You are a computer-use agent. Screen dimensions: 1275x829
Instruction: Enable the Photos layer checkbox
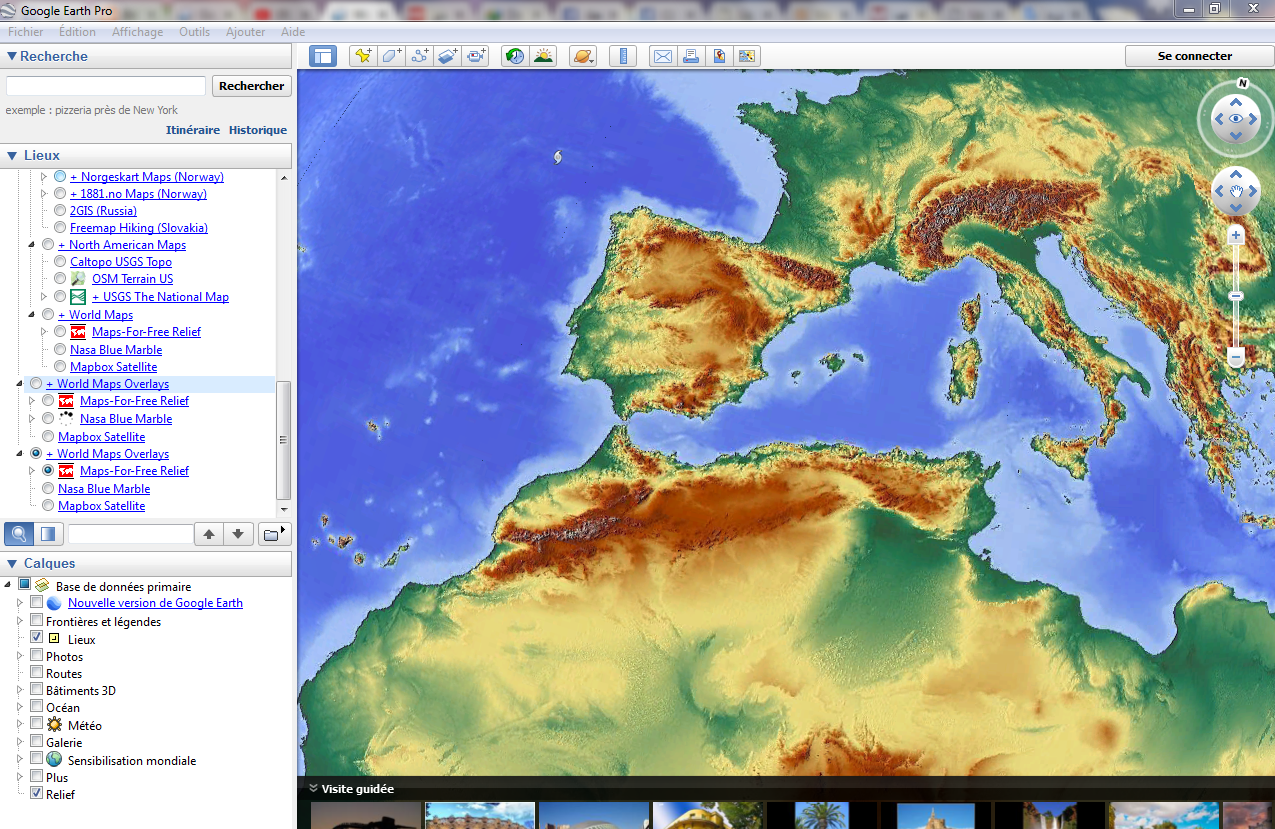[36, 656]
